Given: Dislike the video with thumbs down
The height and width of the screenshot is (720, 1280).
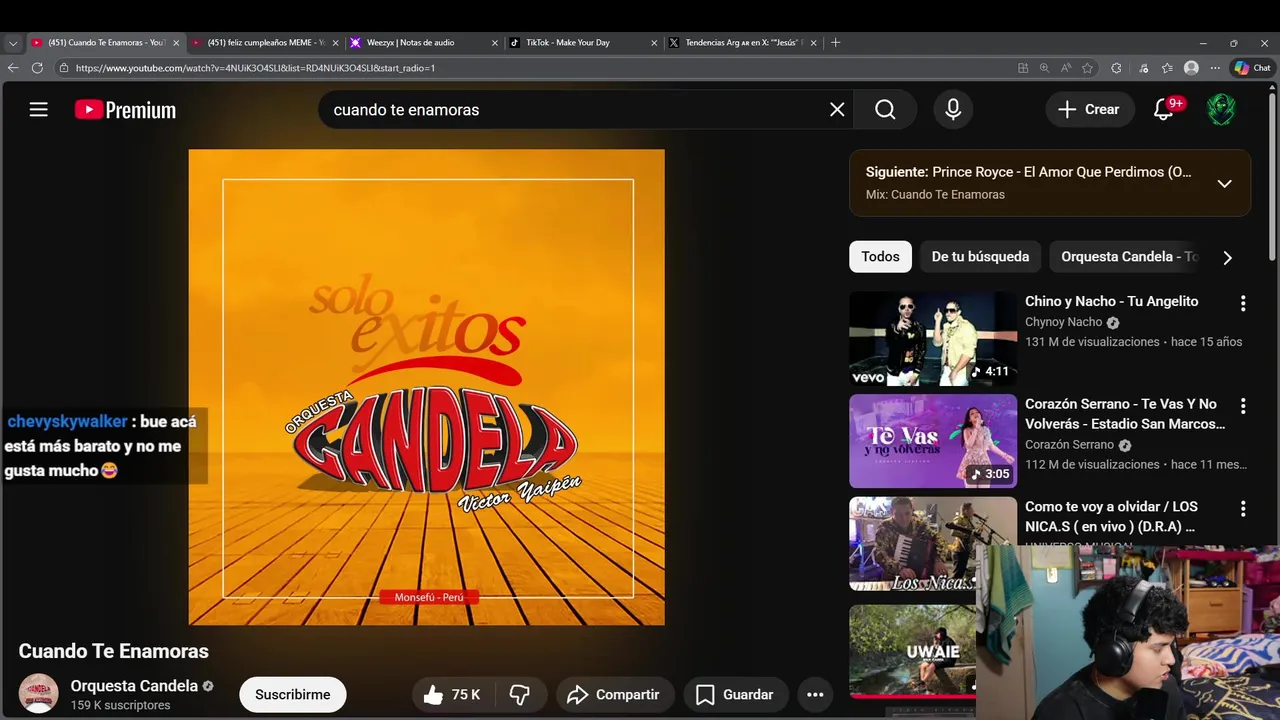Looking at the screenshot, I should click(520, 695).
